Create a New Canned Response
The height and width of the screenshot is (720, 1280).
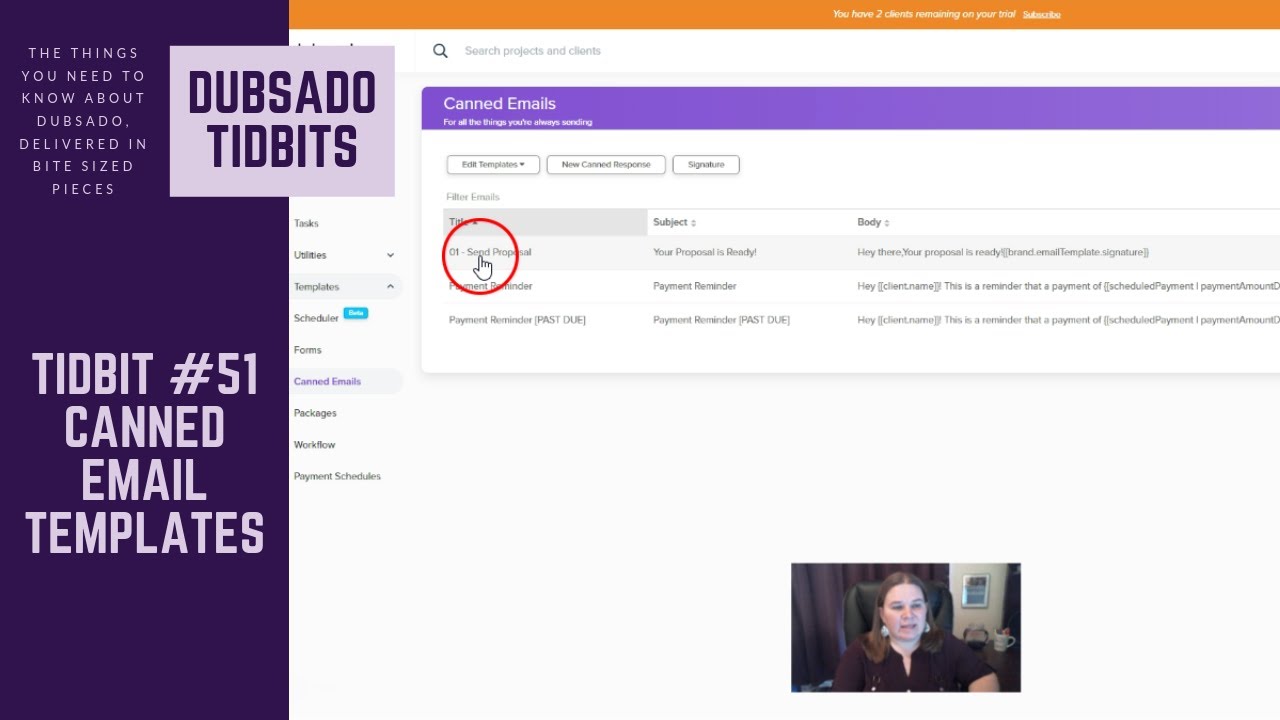tap(606, 164)
